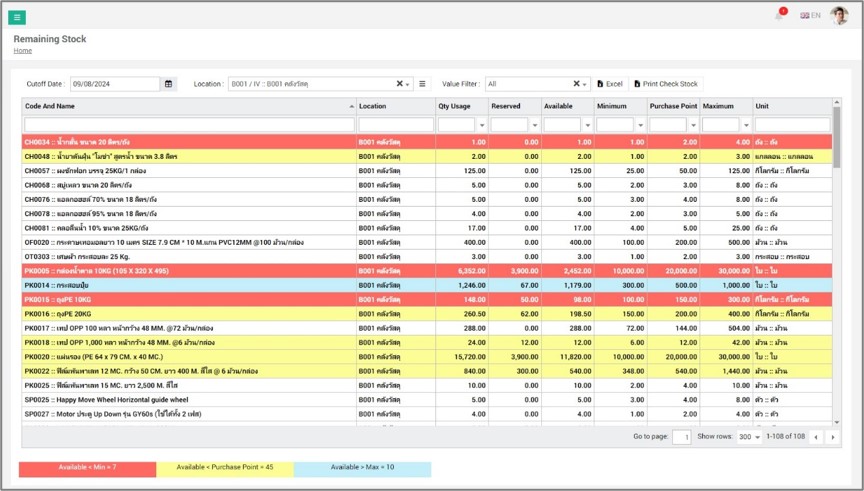Select the CH0057 row
Image resolution: width=864 pixels, height=491 pixels.
tap(427, 171)
